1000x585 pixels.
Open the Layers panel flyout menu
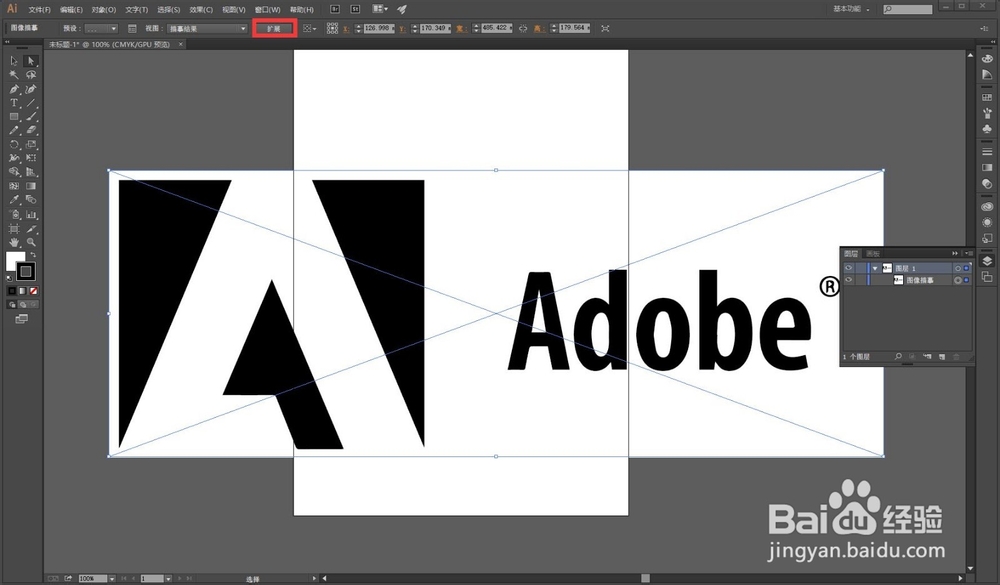(x=969, y=253)
